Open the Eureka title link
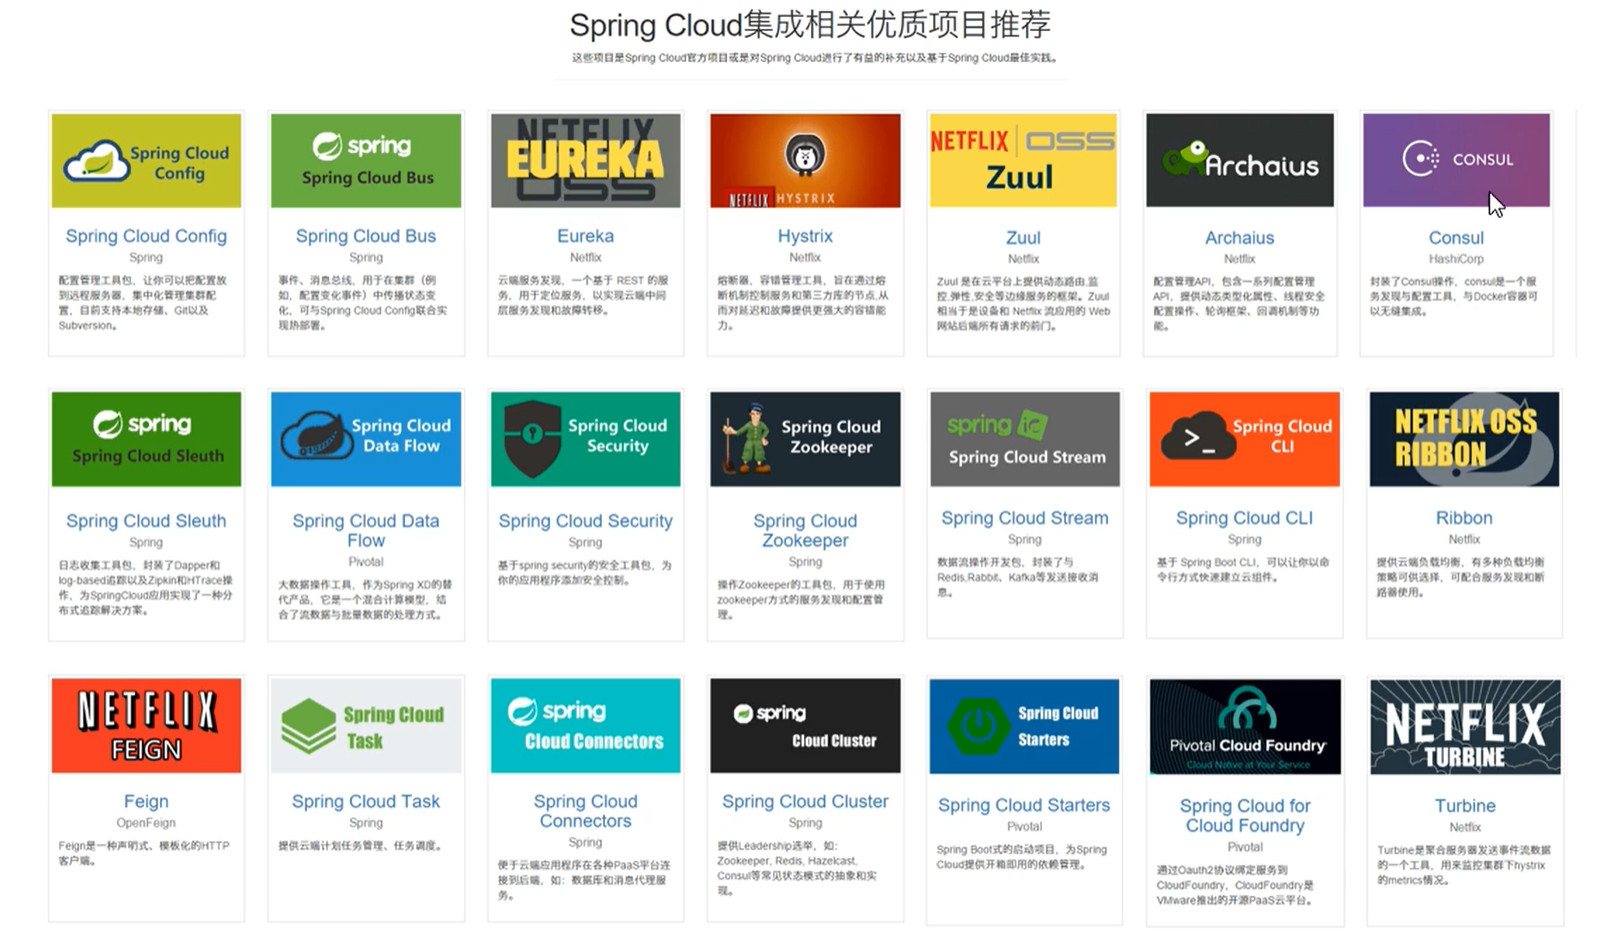 coord(586,236)
